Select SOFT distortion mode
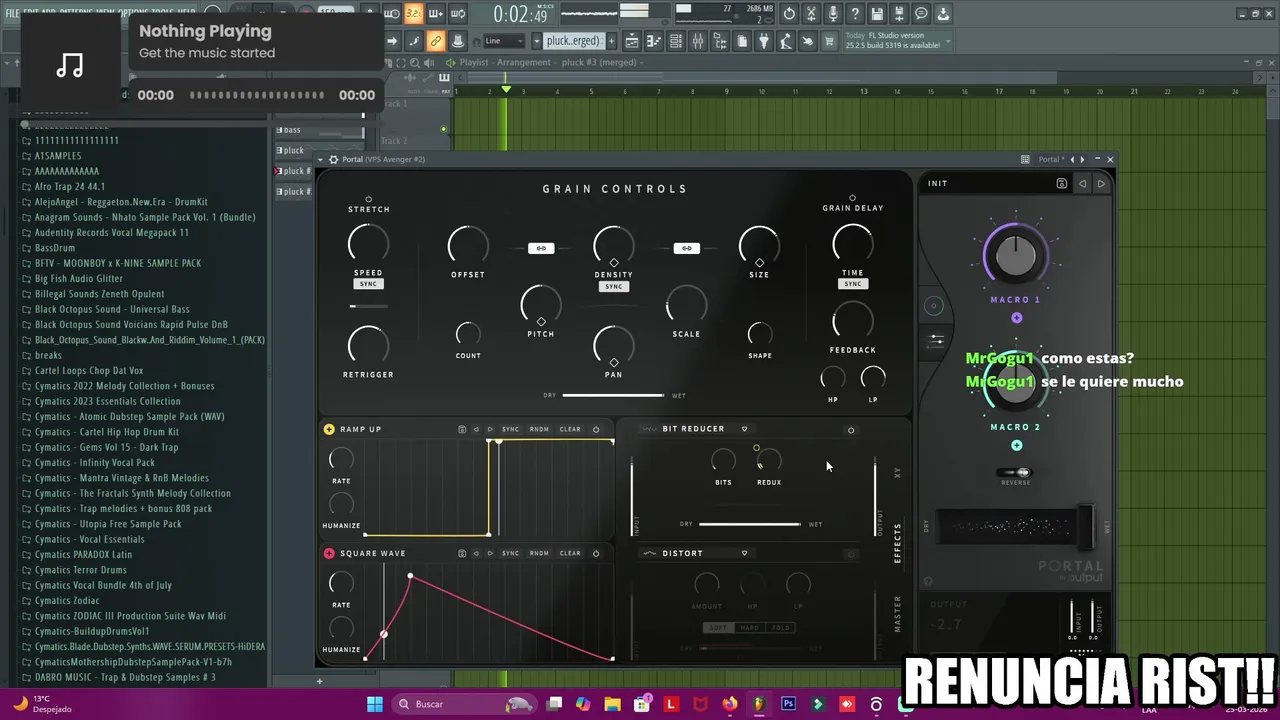The width and height of the screenshot is (1280, 720). click(x=718, y=628)
